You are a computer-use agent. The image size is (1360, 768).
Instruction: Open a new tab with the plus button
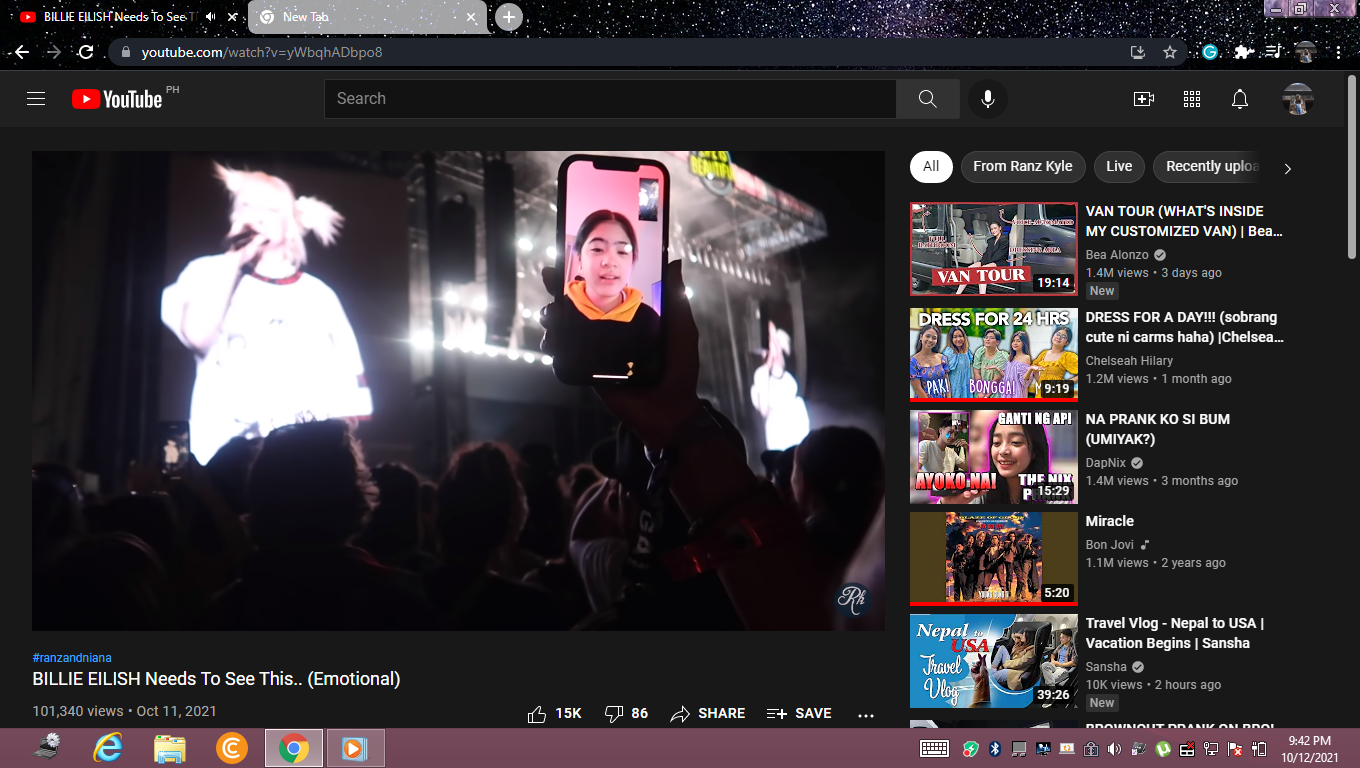509,17
